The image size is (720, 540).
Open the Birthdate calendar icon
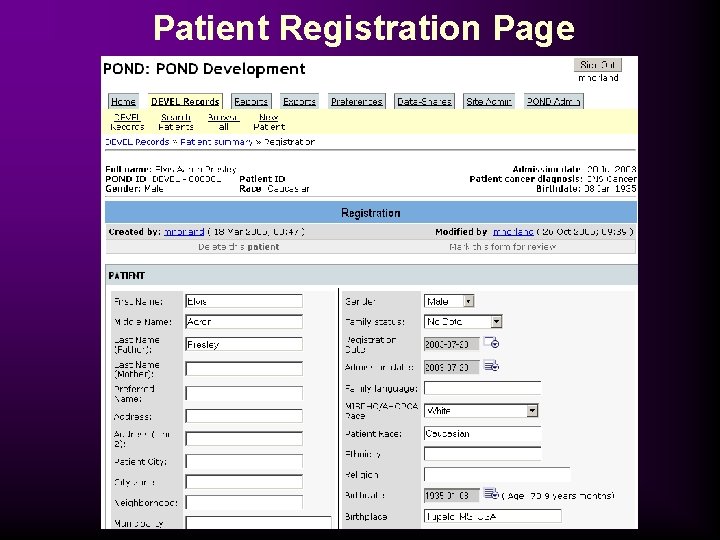(491, 494)
